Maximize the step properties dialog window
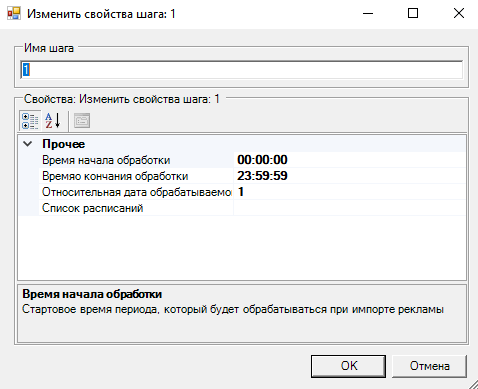Viewport: 478px width, 389px height. click(x=413, y=13)
